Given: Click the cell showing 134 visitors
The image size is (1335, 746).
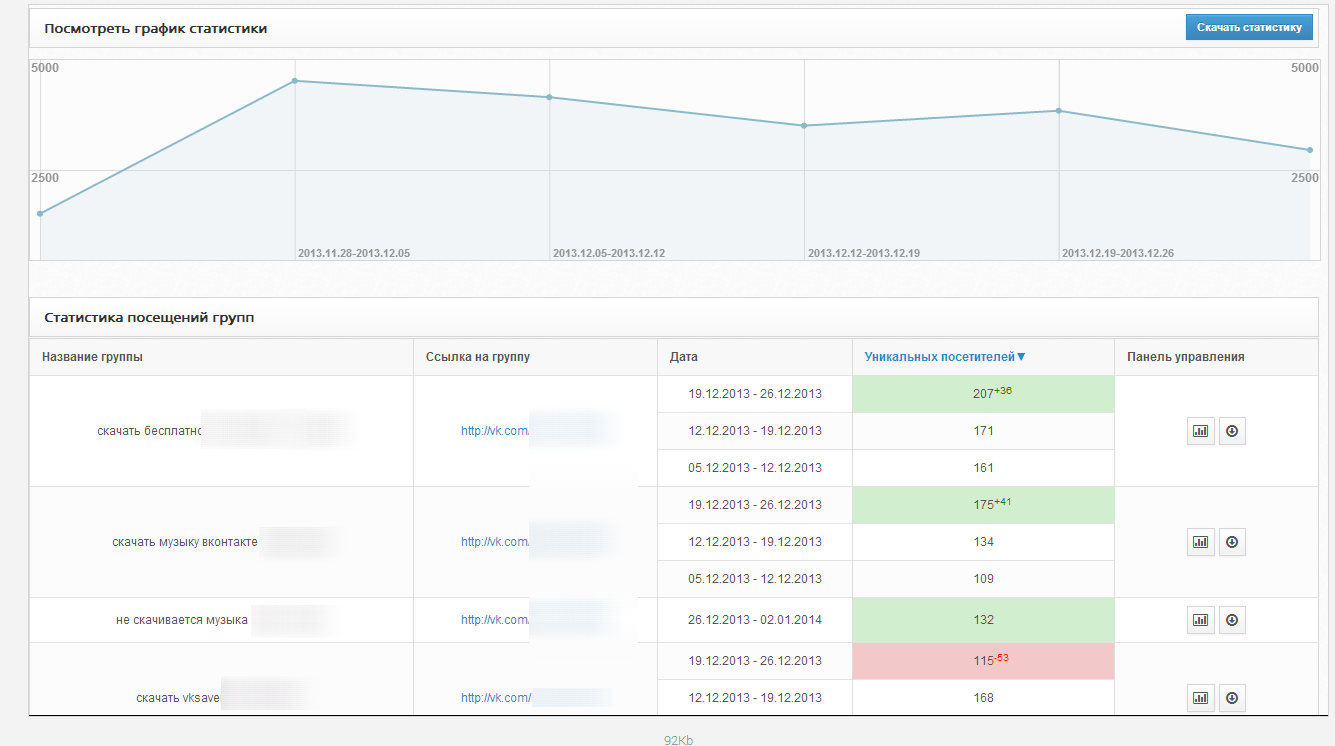Looking at the screenshot, I should click(x=983, y=542).
